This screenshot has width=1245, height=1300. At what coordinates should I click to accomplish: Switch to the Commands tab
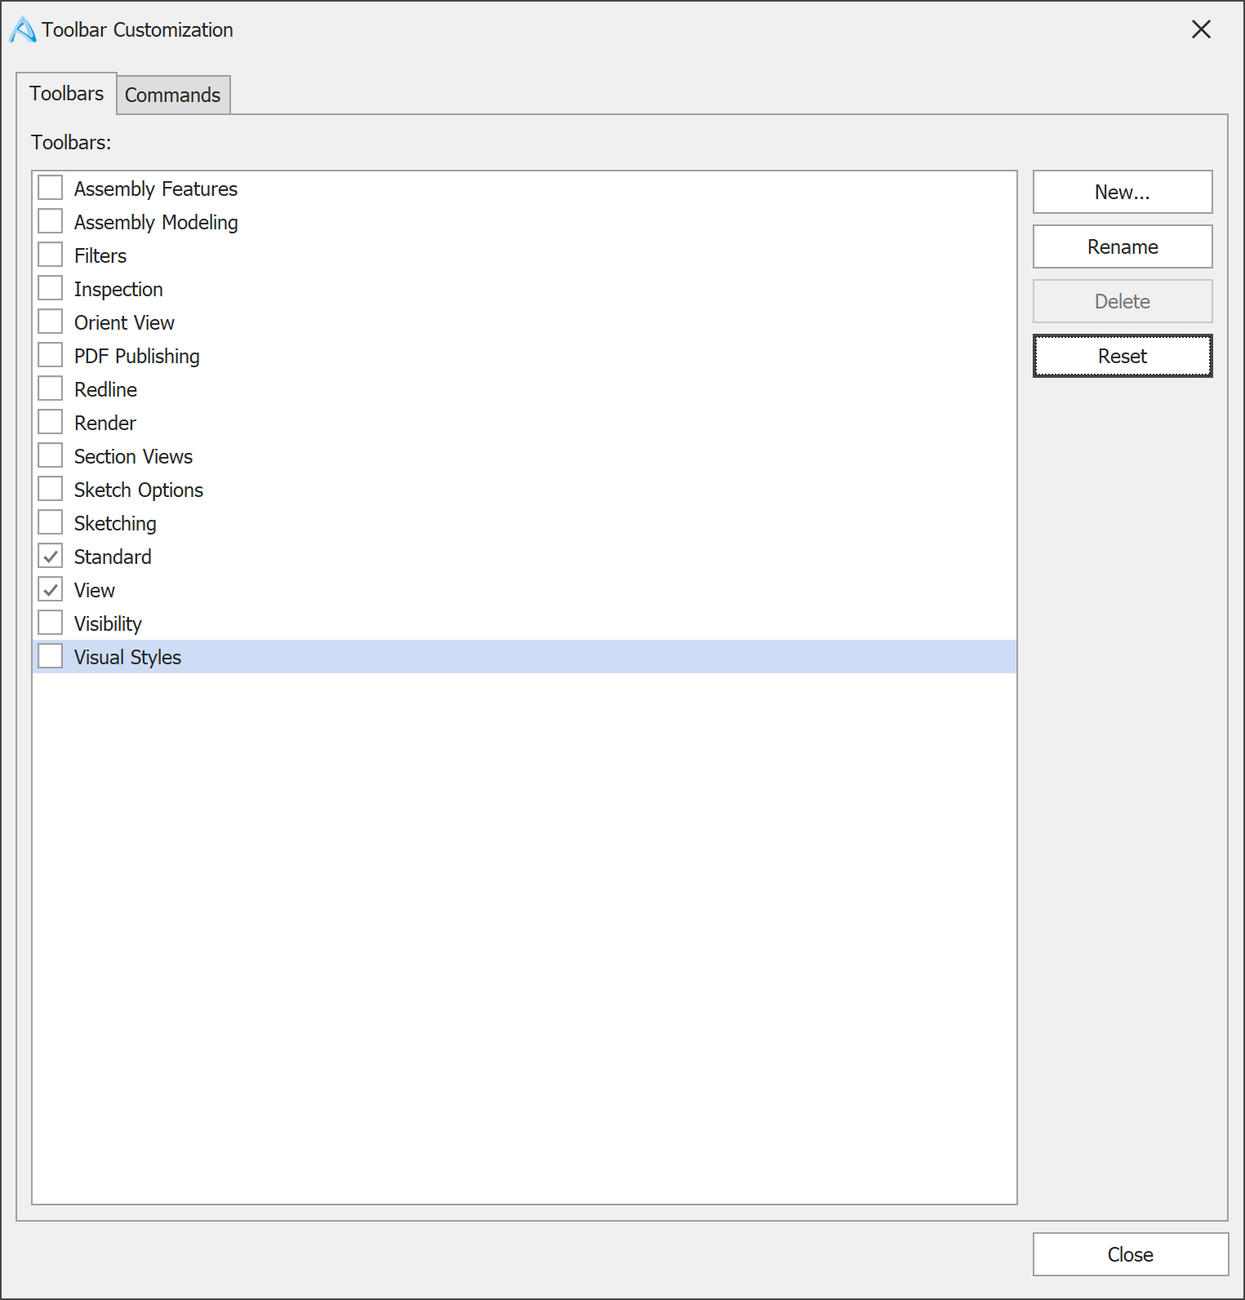tap(173, 95)
